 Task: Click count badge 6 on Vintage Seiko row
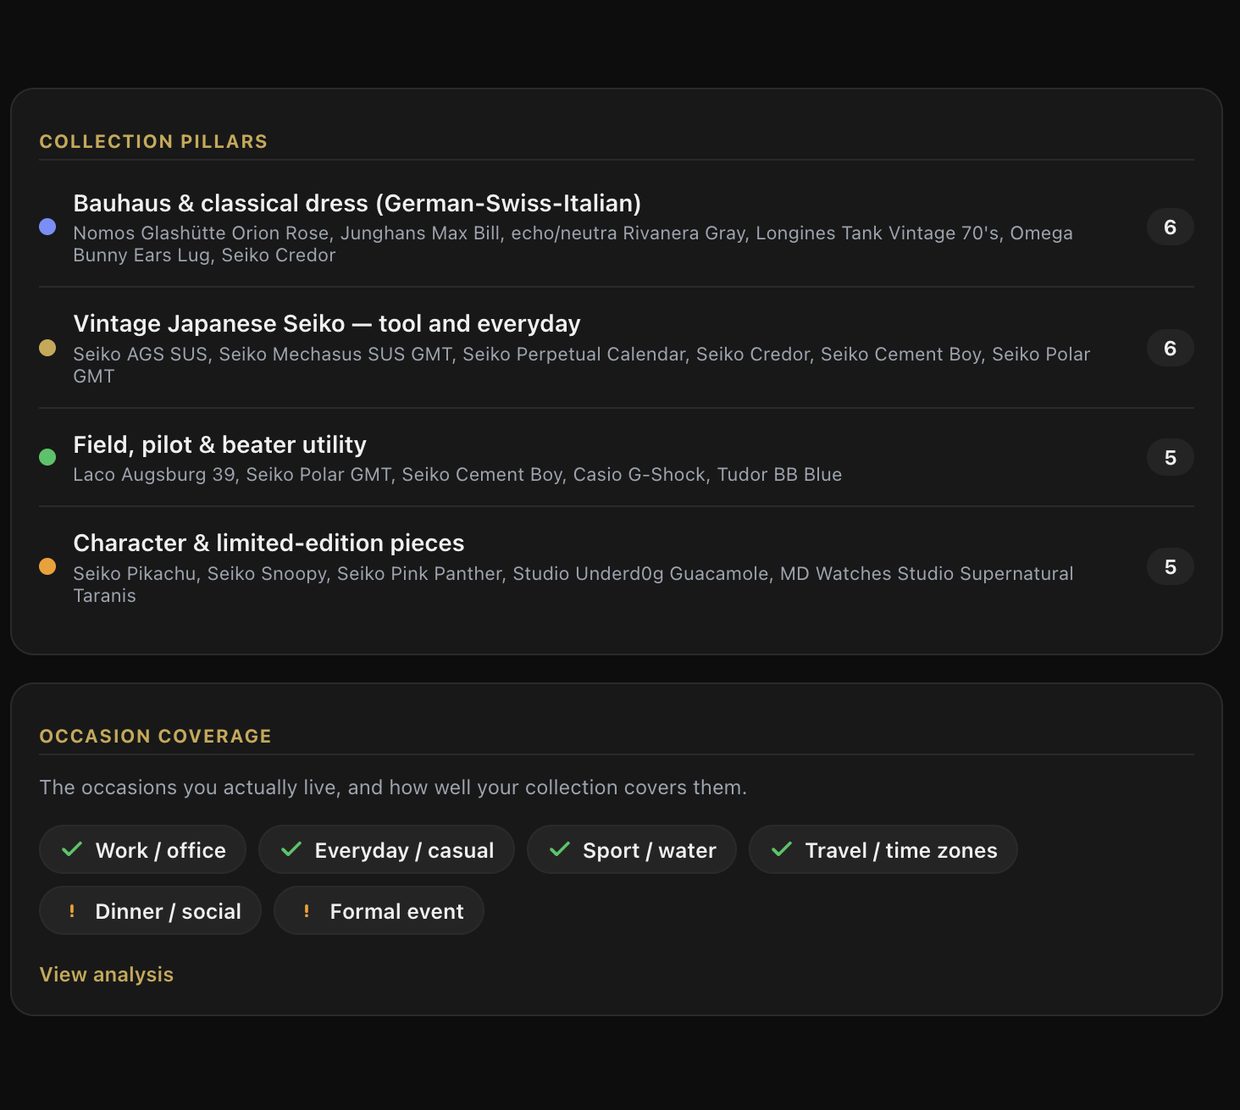(x=1170, y=348)
